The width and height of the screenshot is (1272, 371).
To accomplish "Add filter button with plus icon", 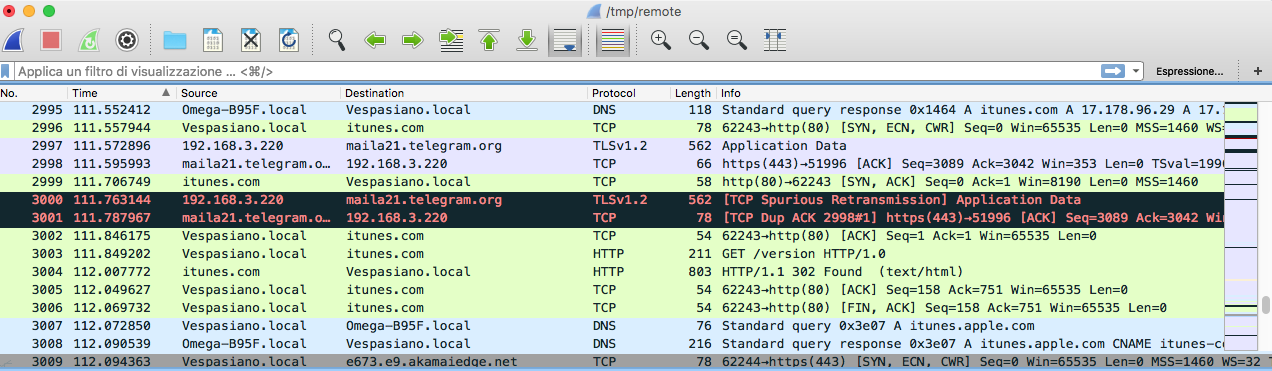I will [x=1258, y=71].
